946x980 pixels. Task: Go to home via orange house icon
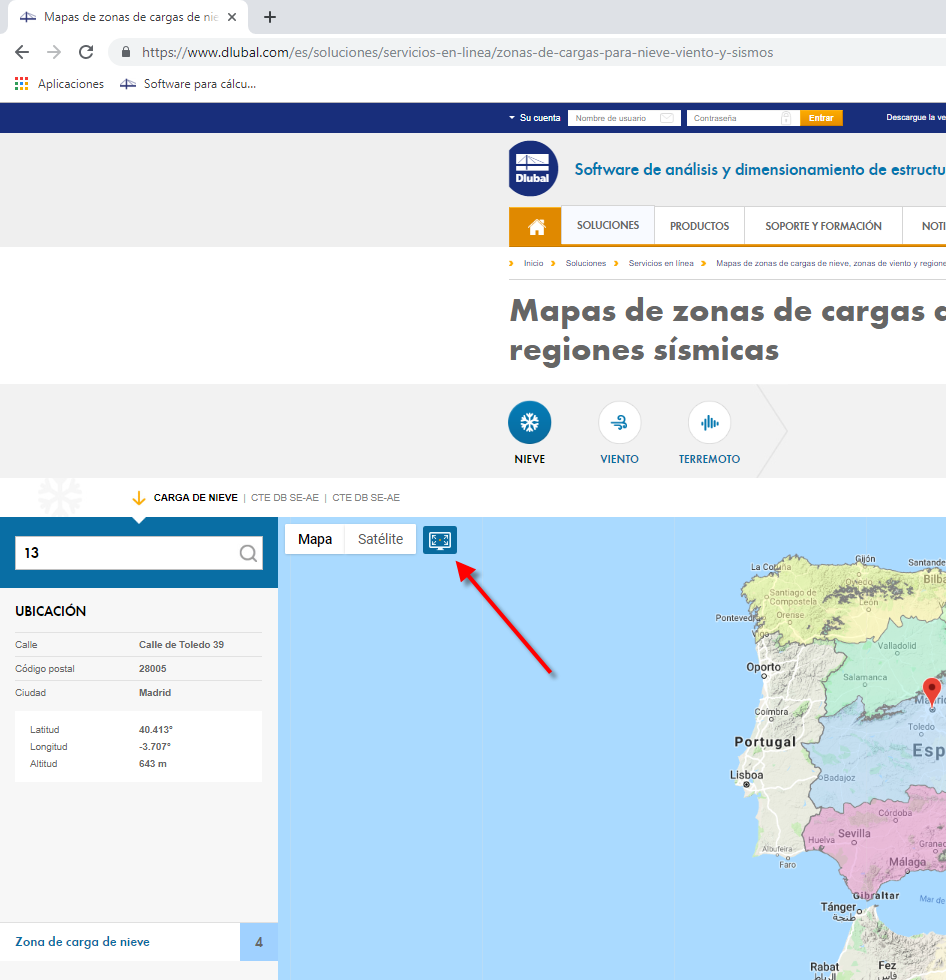click(x=535, y=227)
